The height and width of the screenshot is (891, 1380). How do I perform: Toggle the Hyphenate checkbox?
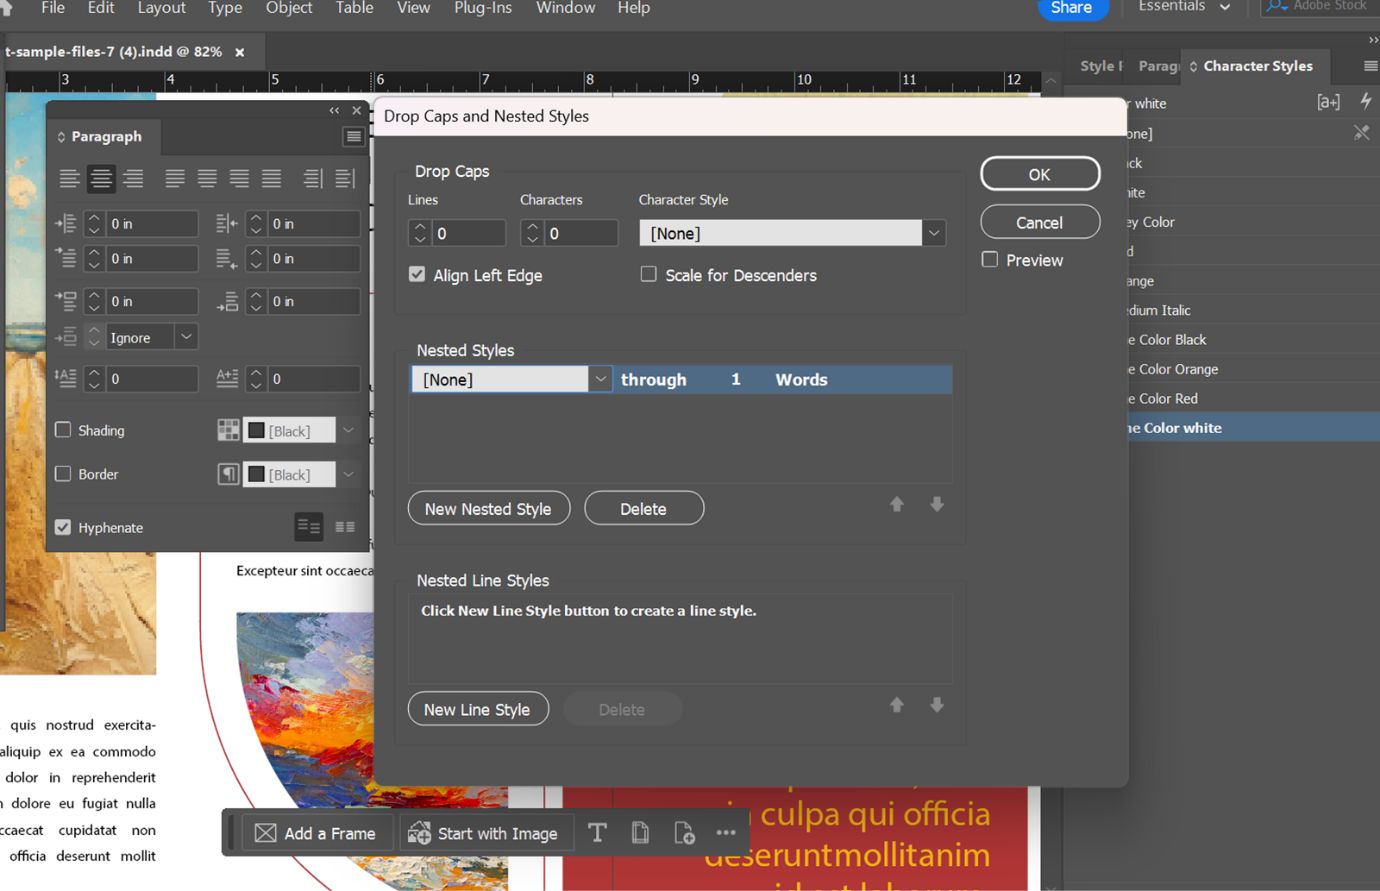pos(63,527)
